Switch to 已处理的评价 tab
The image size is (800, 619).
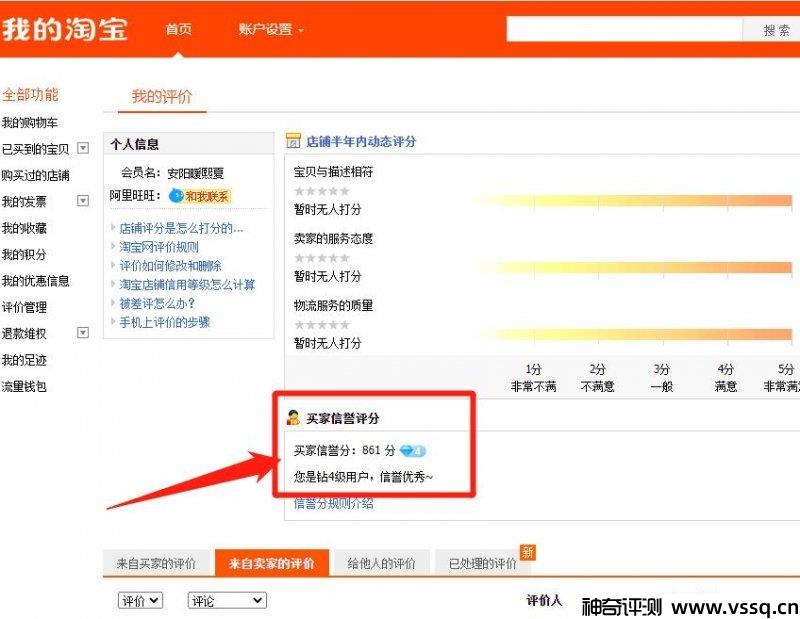click(482, 563)
